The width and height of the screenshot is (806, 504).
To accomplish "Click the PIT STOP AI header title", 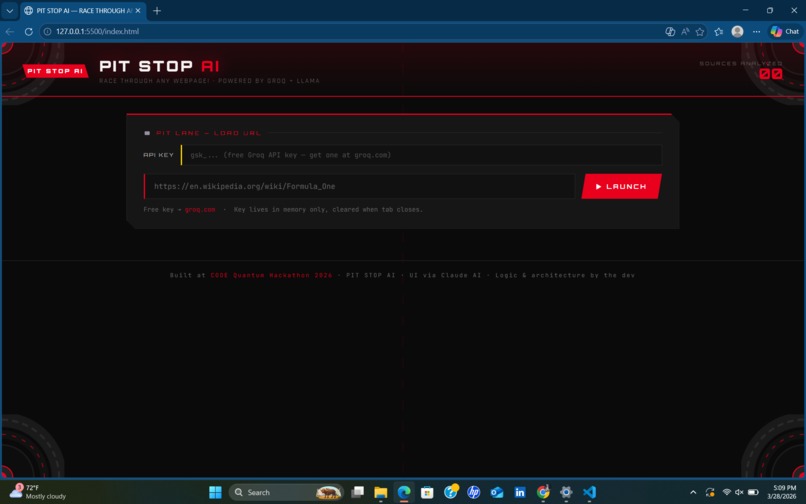I will 159,66.
